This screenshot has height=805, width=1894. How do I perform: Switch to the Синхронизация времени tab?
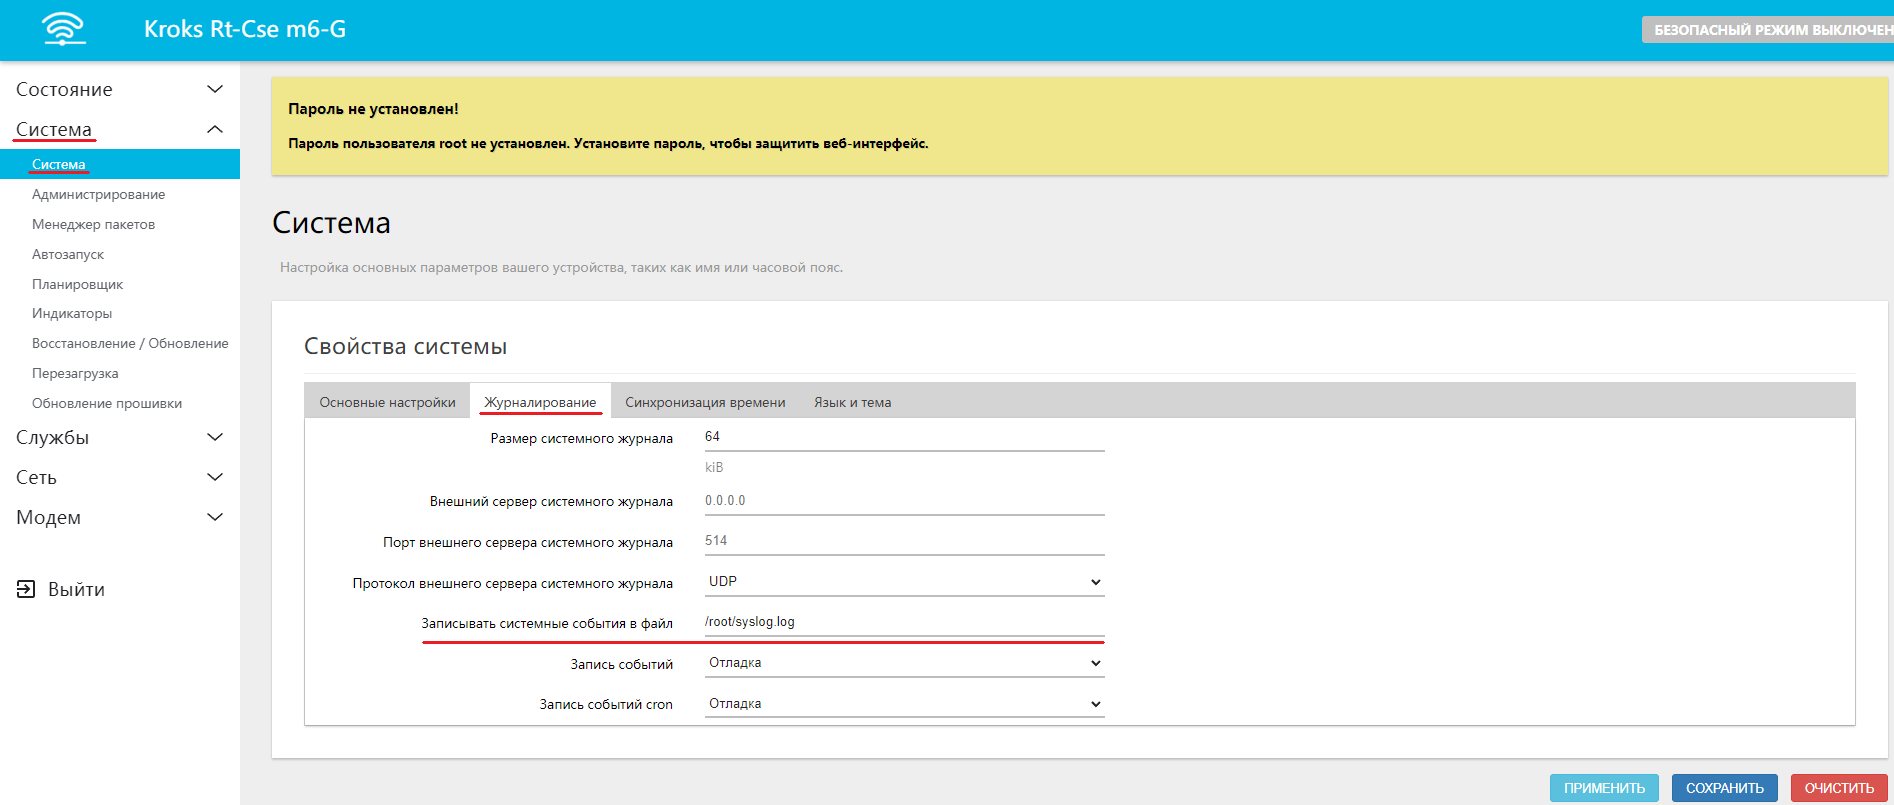[x=705, y=402]
